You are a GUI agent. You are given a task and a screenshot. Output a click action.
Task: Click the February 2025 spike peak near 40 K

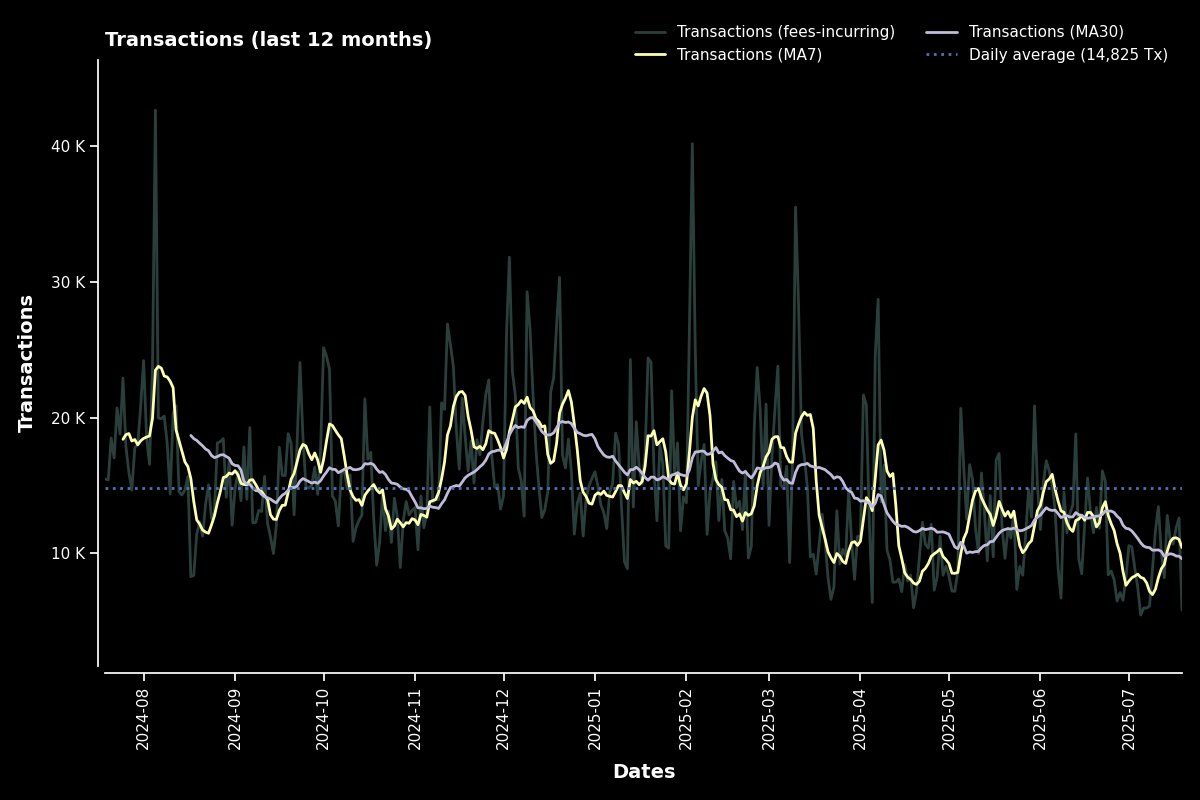pyautogui.click(x=691, y=143)
